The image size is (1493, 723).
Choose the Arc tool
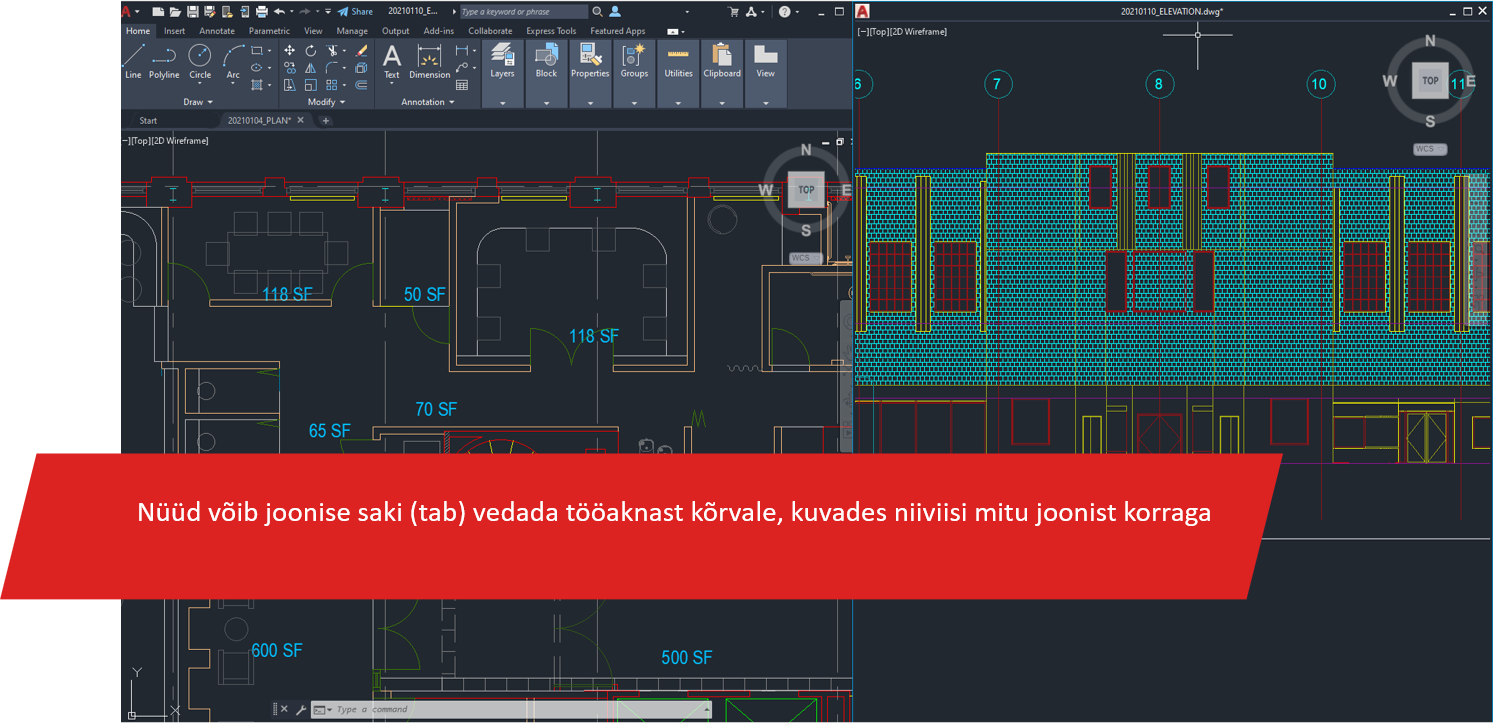pos(233,59)
